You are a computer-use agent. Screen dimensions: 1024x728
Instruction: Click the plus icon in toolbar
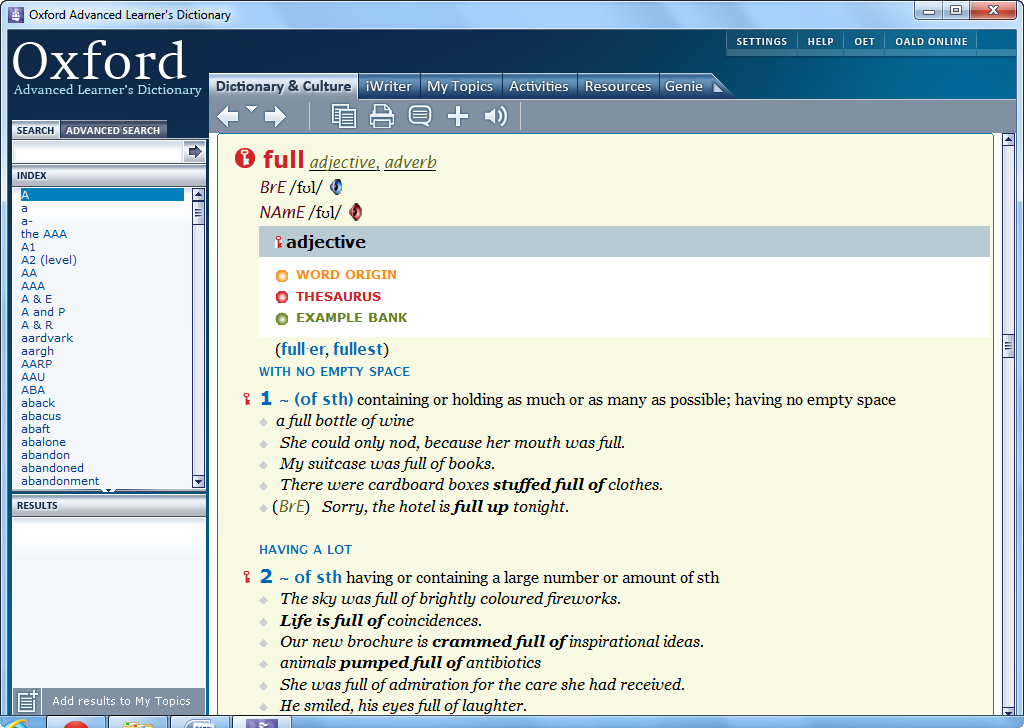coord(458,116)
